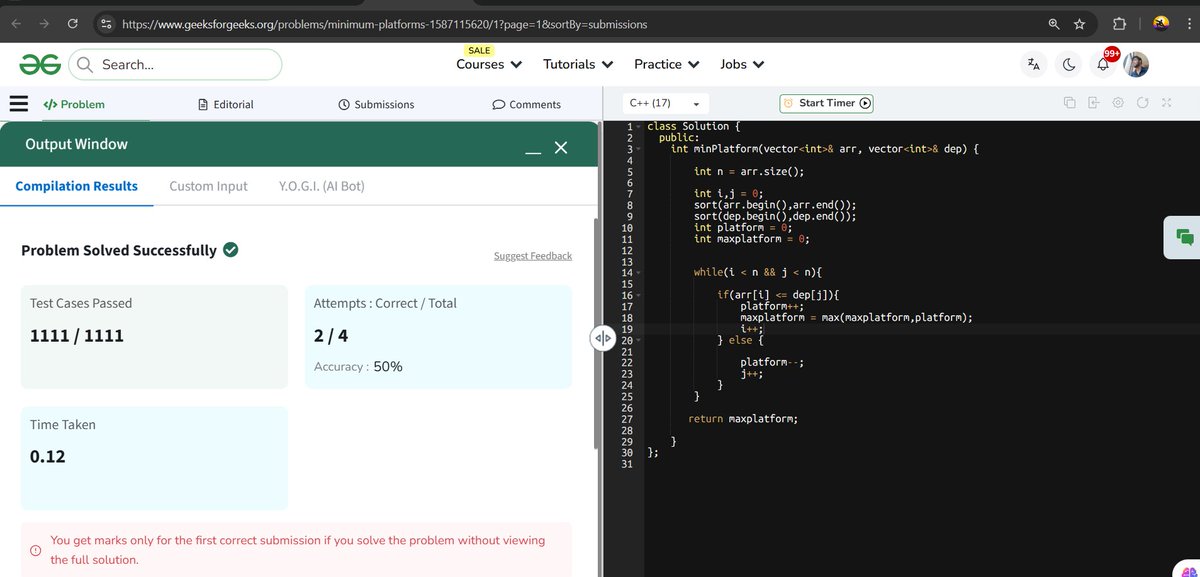Image resolution: width=1200 pixels, height=577 pixels.
Task: Fold if block at line 16
Action: coord(638,296)
